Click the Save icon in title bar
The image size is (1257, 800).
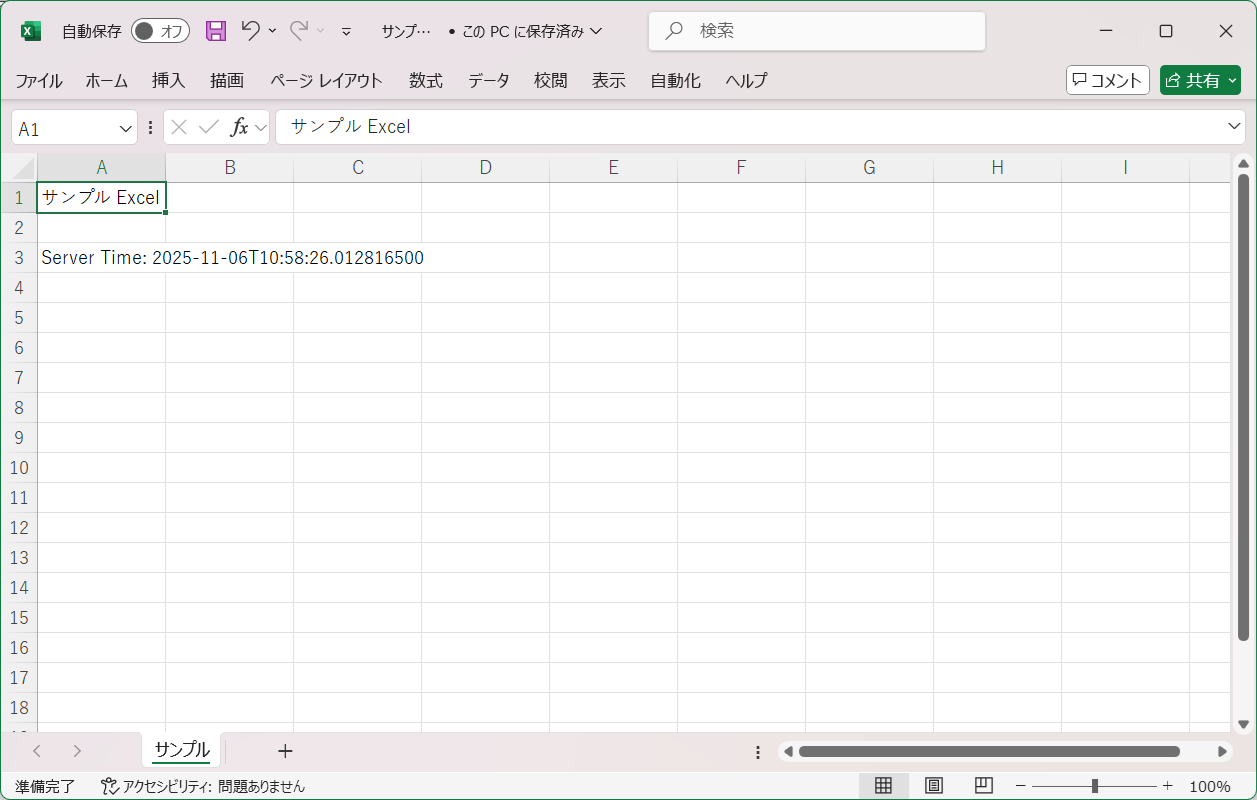point(216,31)
